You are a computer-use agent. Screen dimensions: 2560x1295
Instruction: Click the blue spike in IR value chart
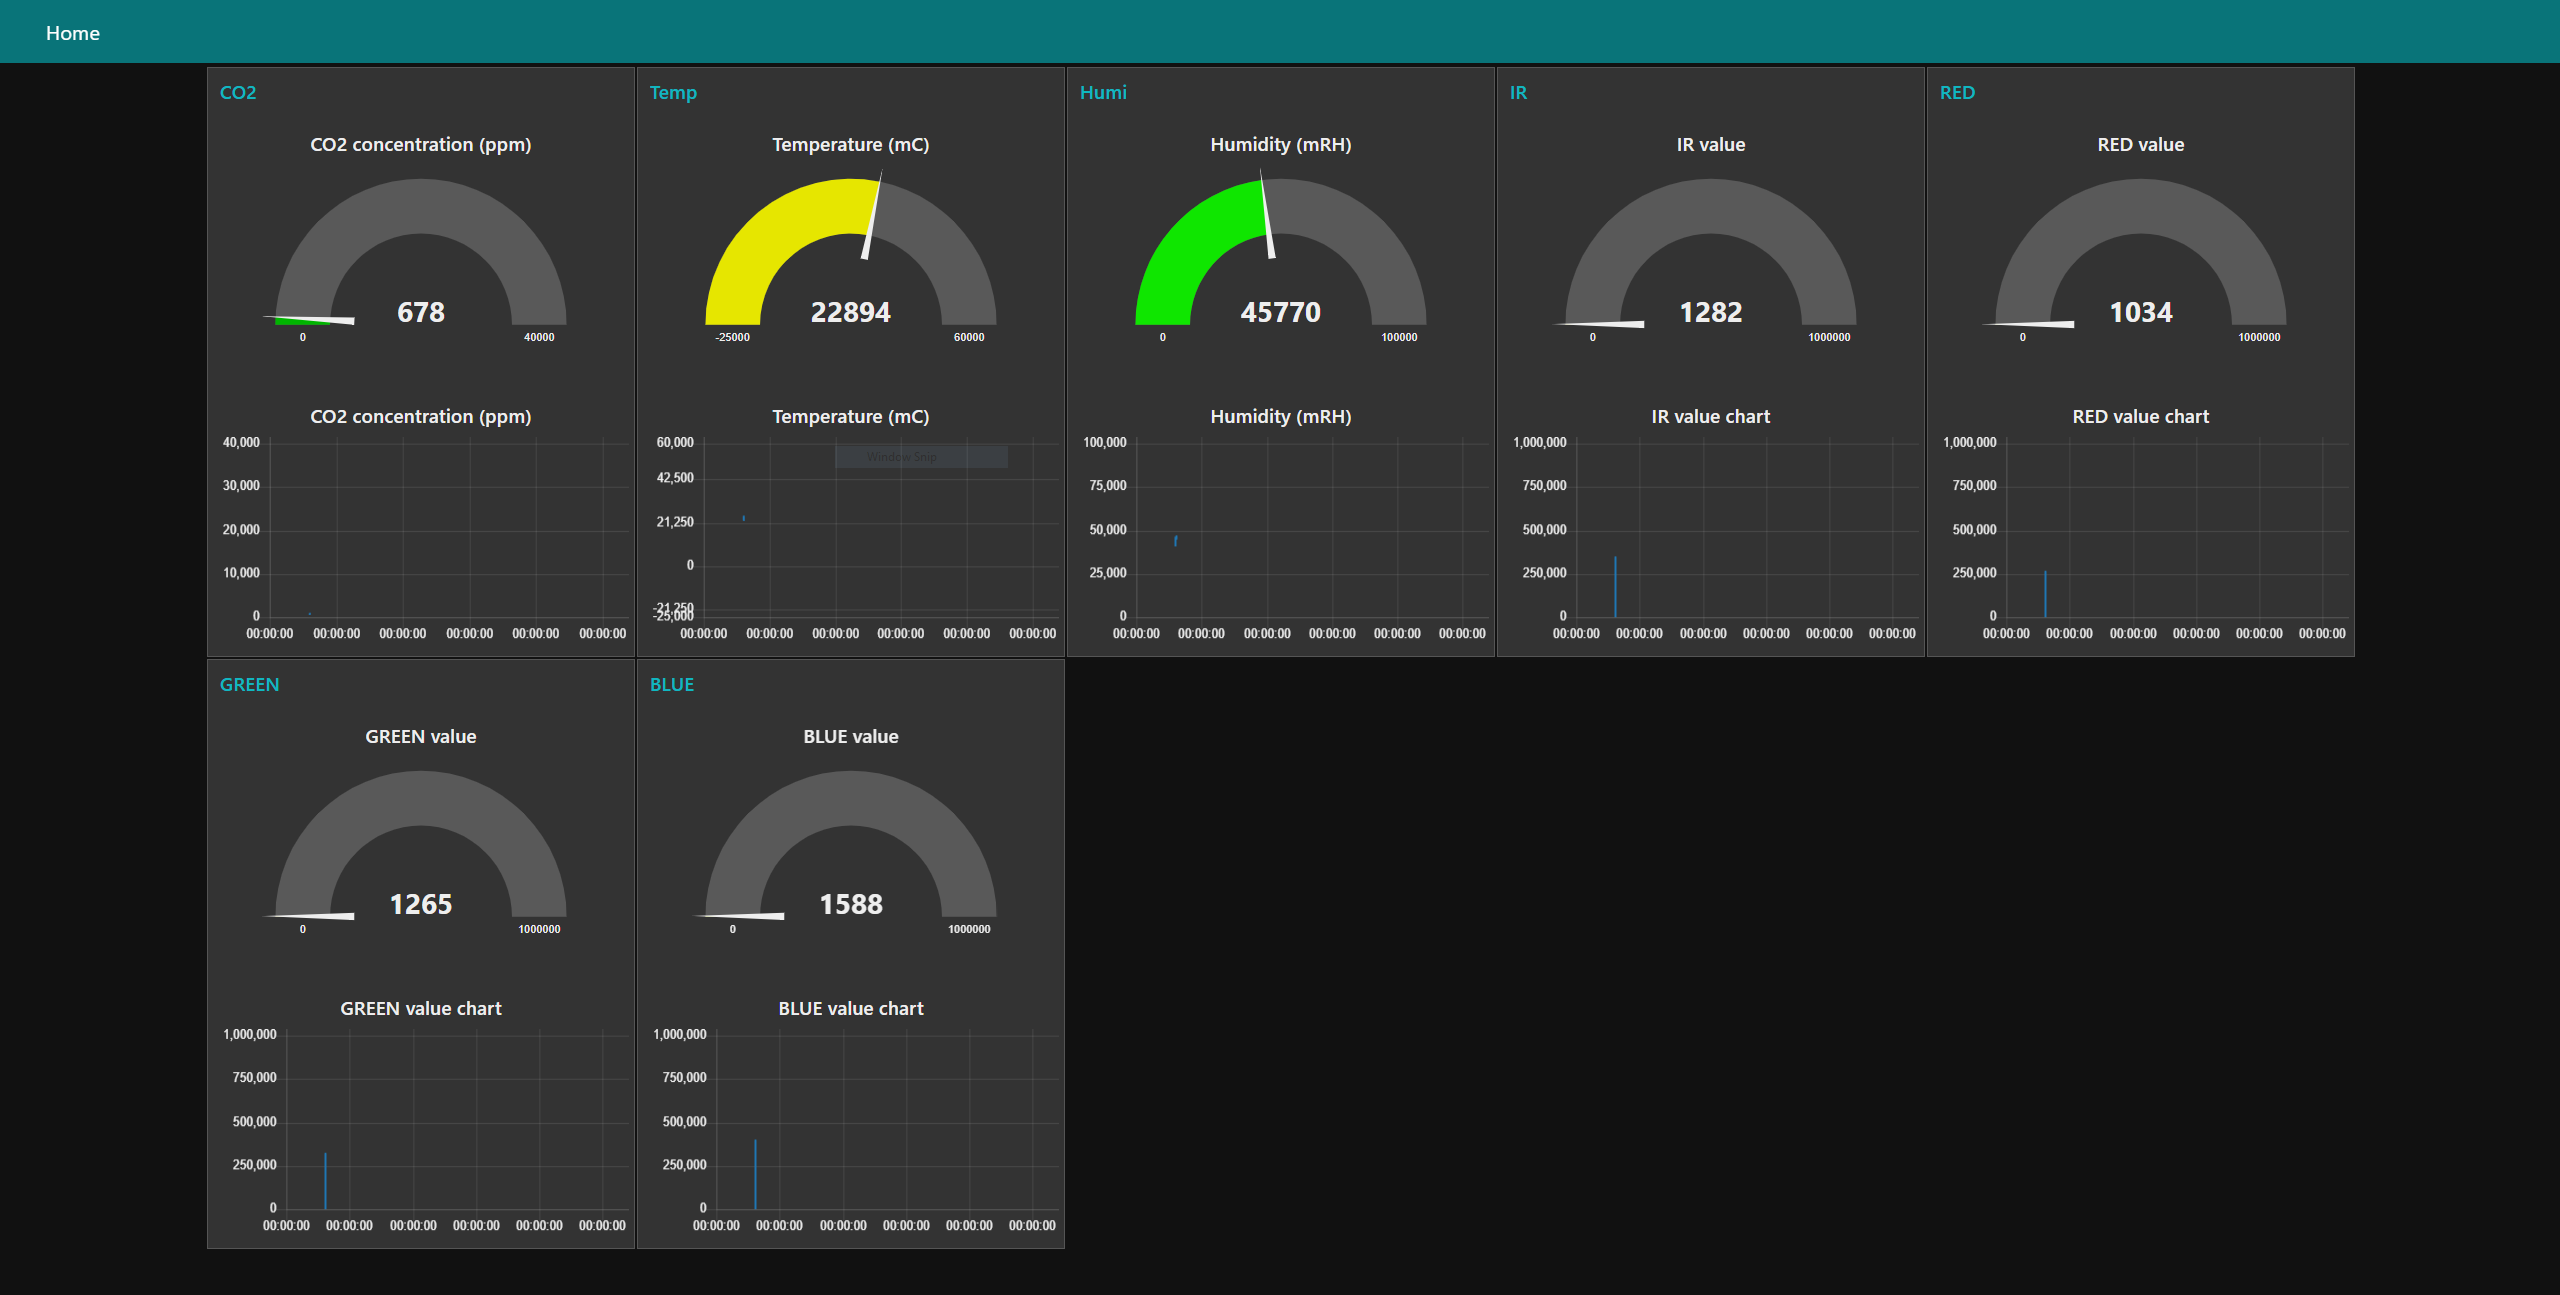pyautogui.click(x=1615, y=588)
